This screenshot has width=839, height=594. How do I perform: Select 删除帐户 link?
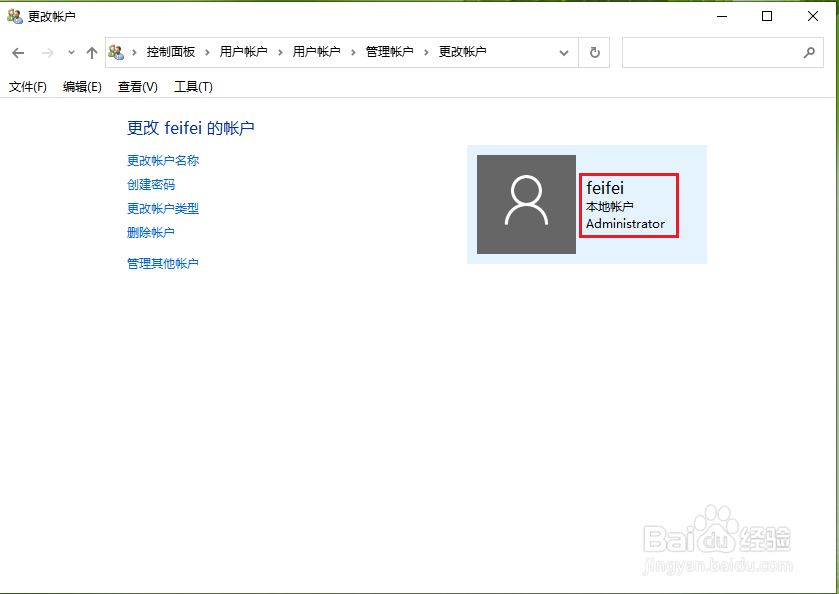coord(150,232)
